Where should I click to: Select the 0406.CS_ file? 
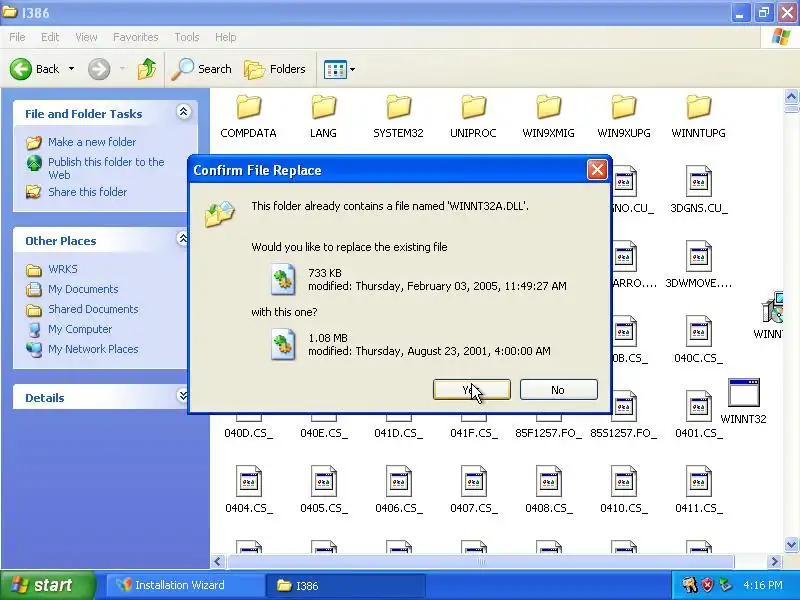coord(398,490)
